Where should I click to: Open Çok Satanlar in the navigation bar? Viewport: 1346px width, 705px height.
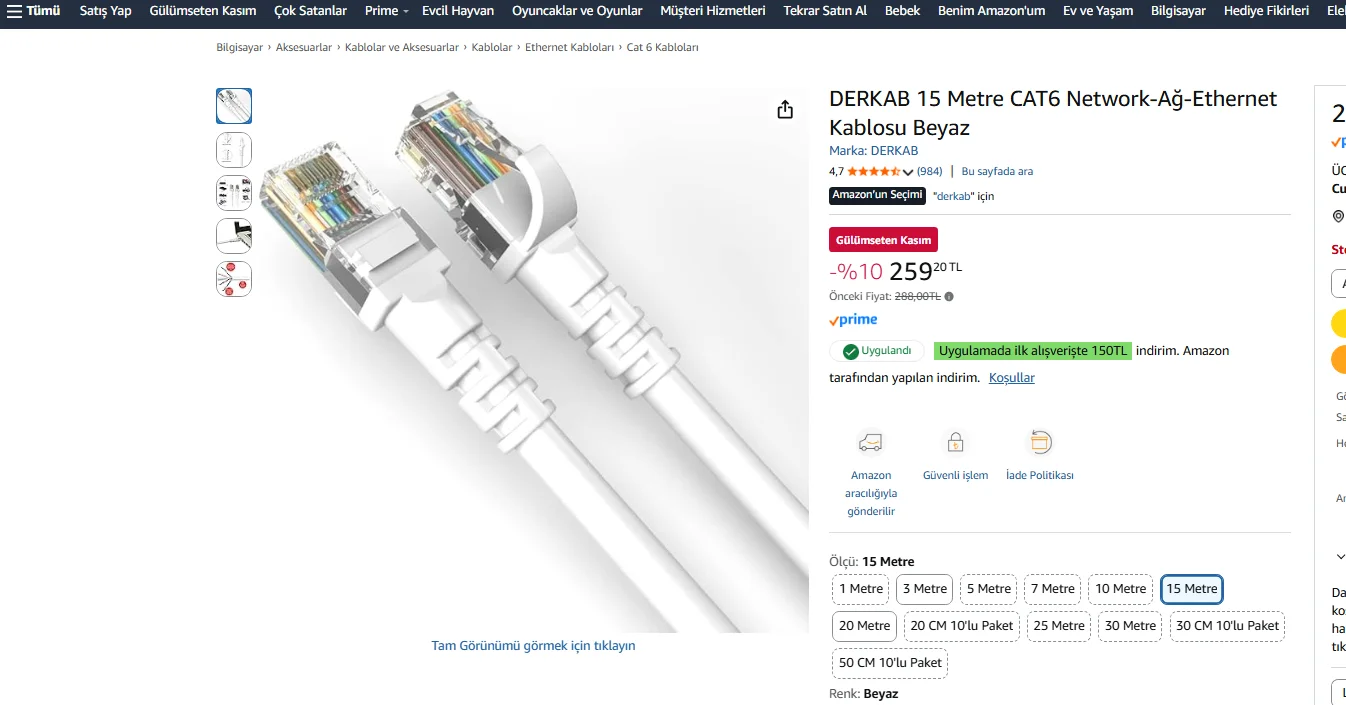(x=310, y=11)
